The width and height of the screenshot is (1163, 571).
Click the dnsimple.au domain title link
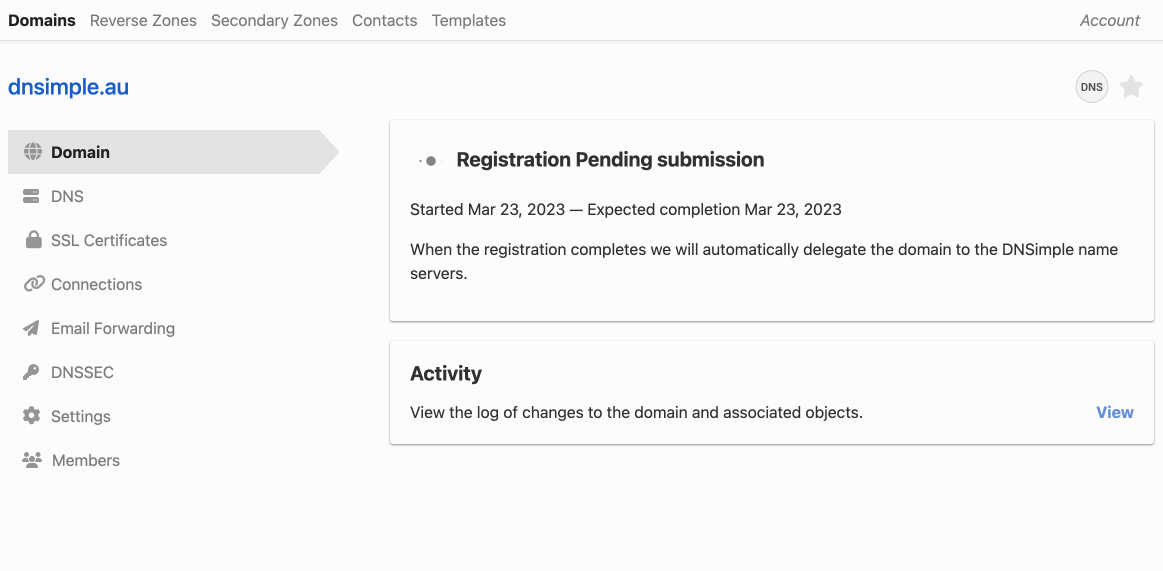68,87
